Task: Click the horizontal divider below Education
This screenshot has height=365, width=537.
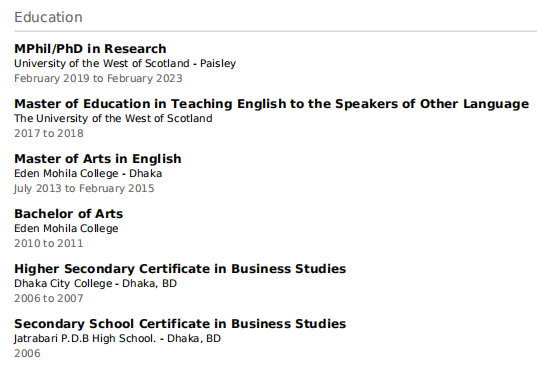Action: click(x=276, y=31)
